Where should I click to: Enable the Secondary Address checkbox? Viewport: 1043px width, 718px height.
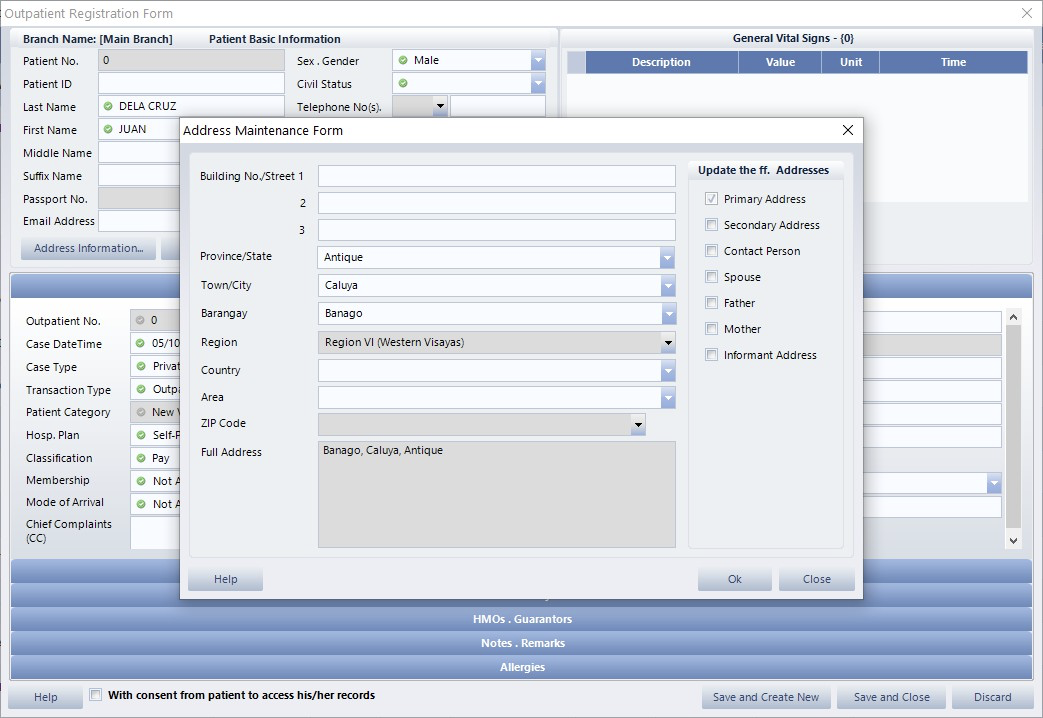coord(712,225)
